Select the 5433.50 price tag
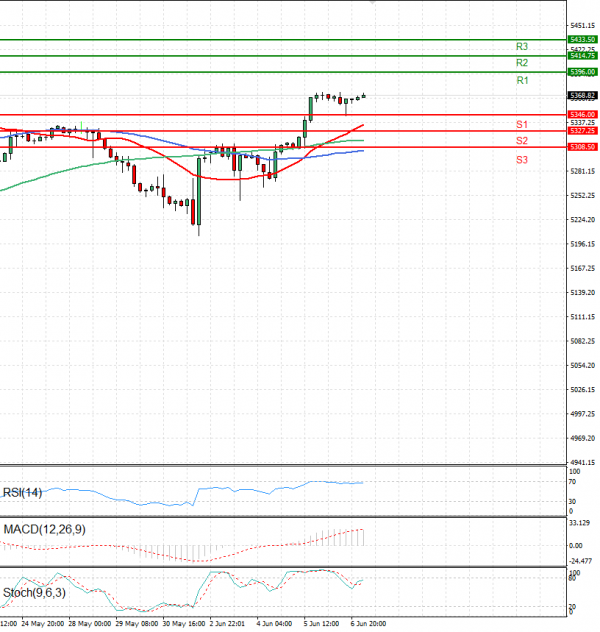Viewport: 600px width, 632px height. tap(583, 40)
